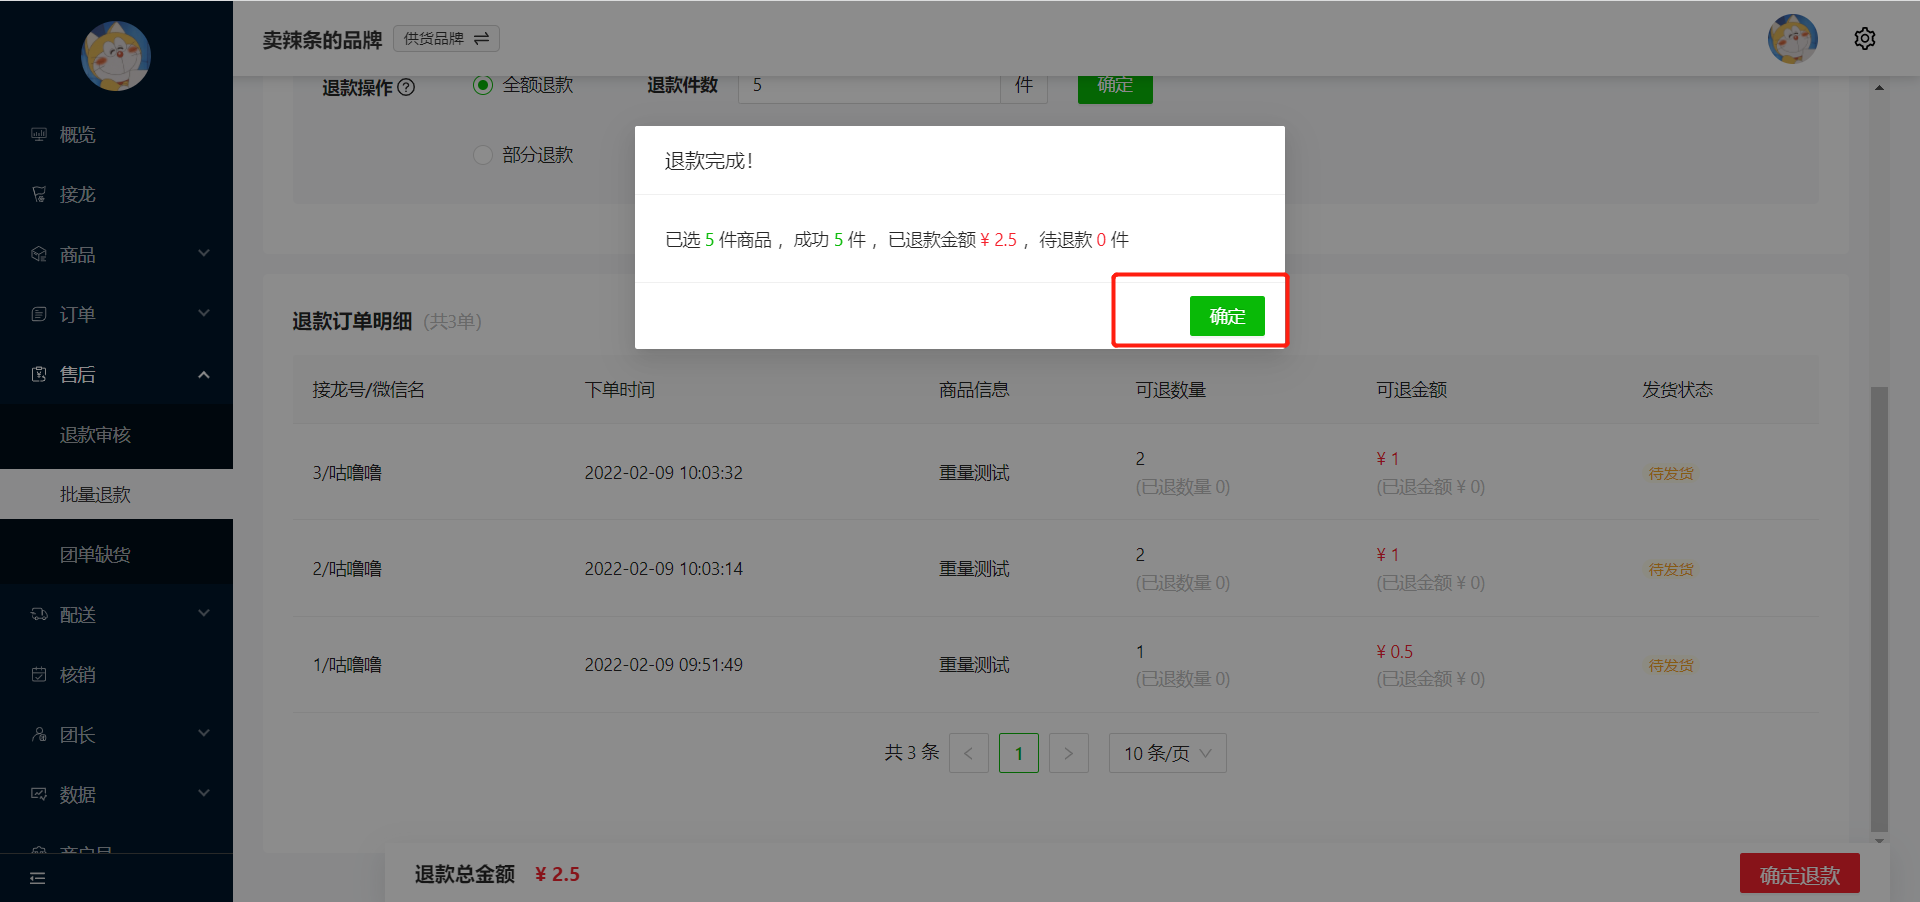Image resolution: width=1920 pixels, height=902 pixels.
Task: Click the 退款完成! dialog title
Action: [x=709, y=161]
